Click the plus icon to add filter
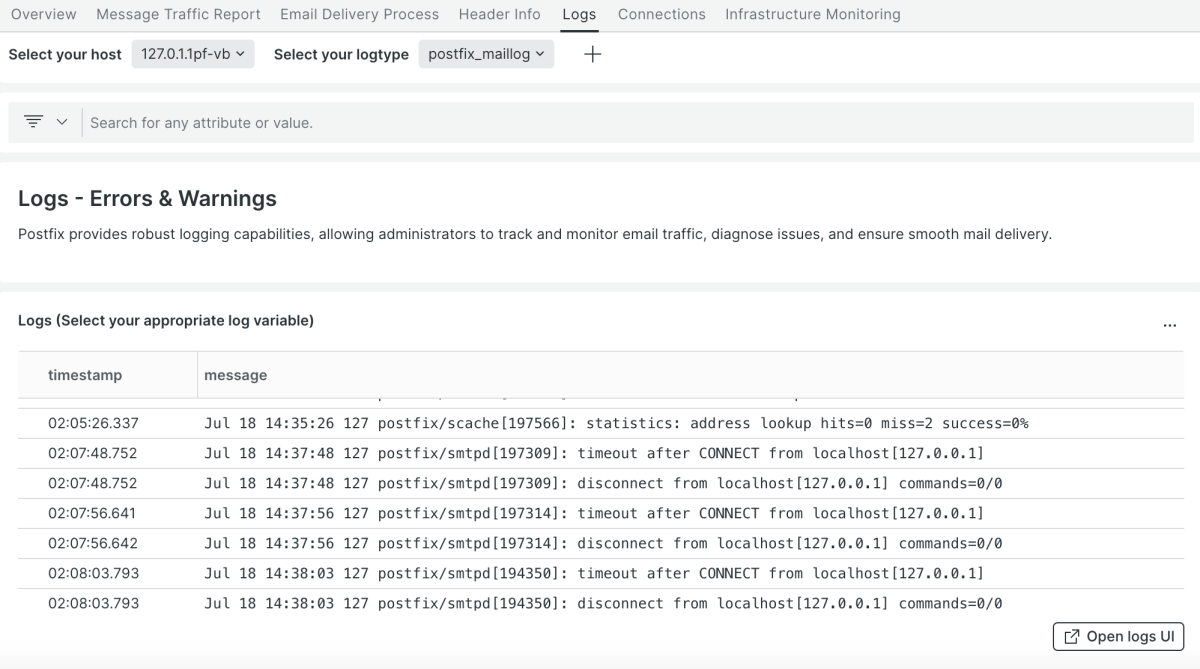1200x669 pixels. (592, 55)
